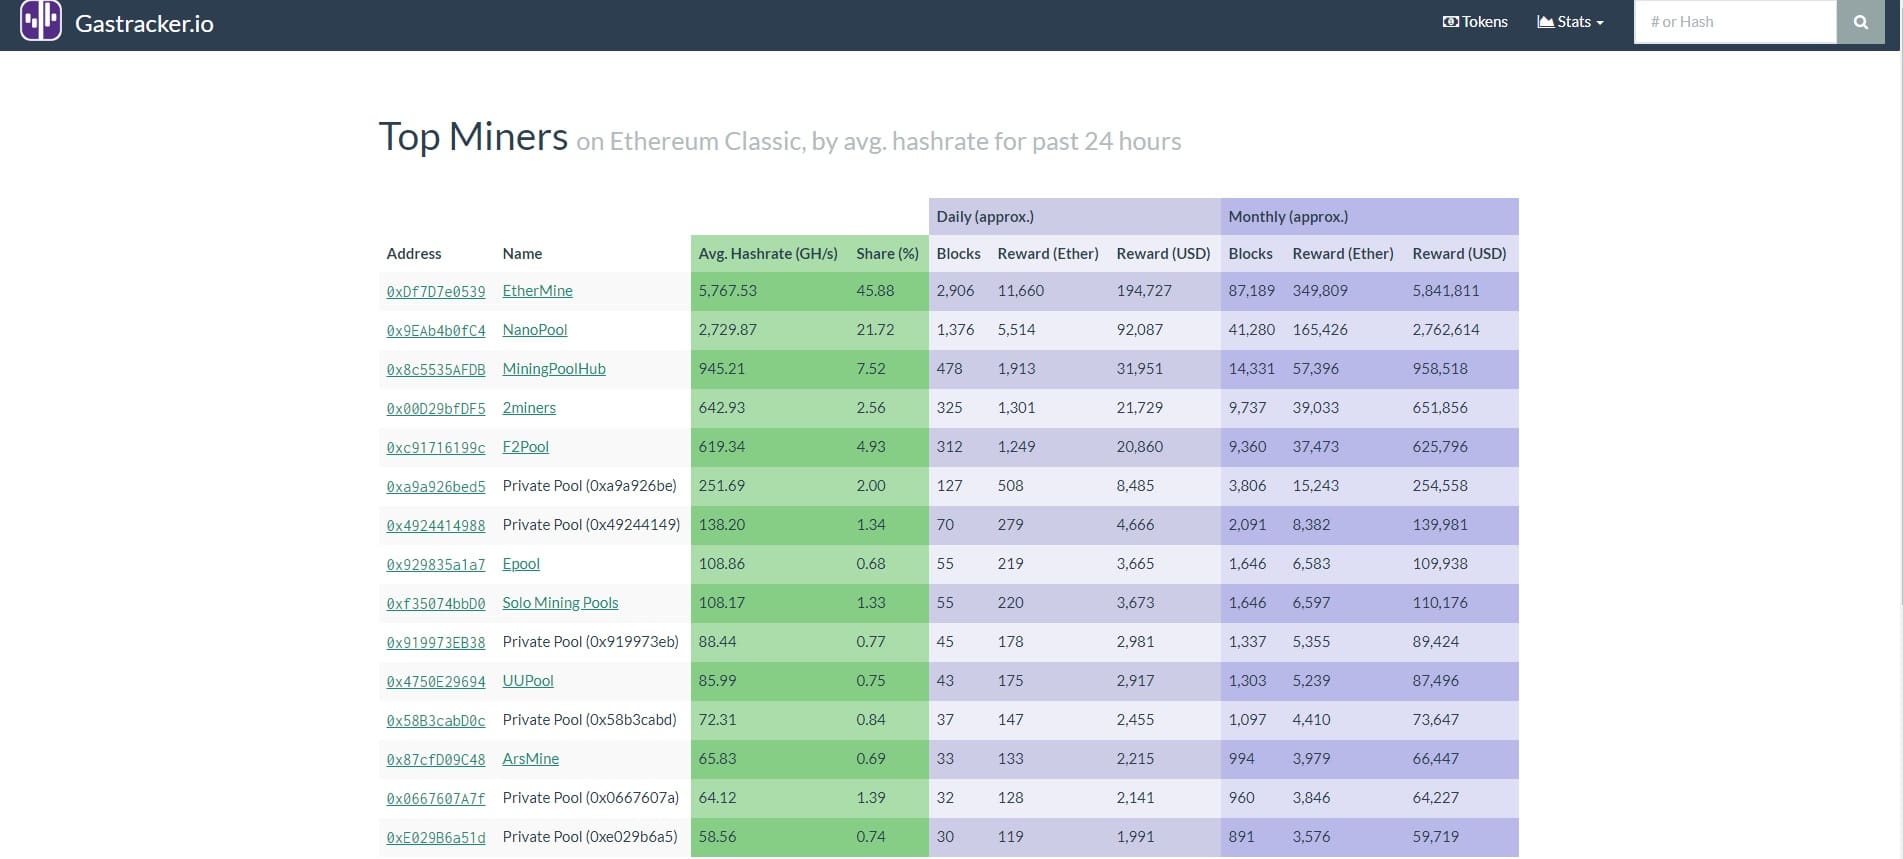Select Private Pool (0x58b3cabd) name text
1903x859 pixels.
tap(589, 720)
